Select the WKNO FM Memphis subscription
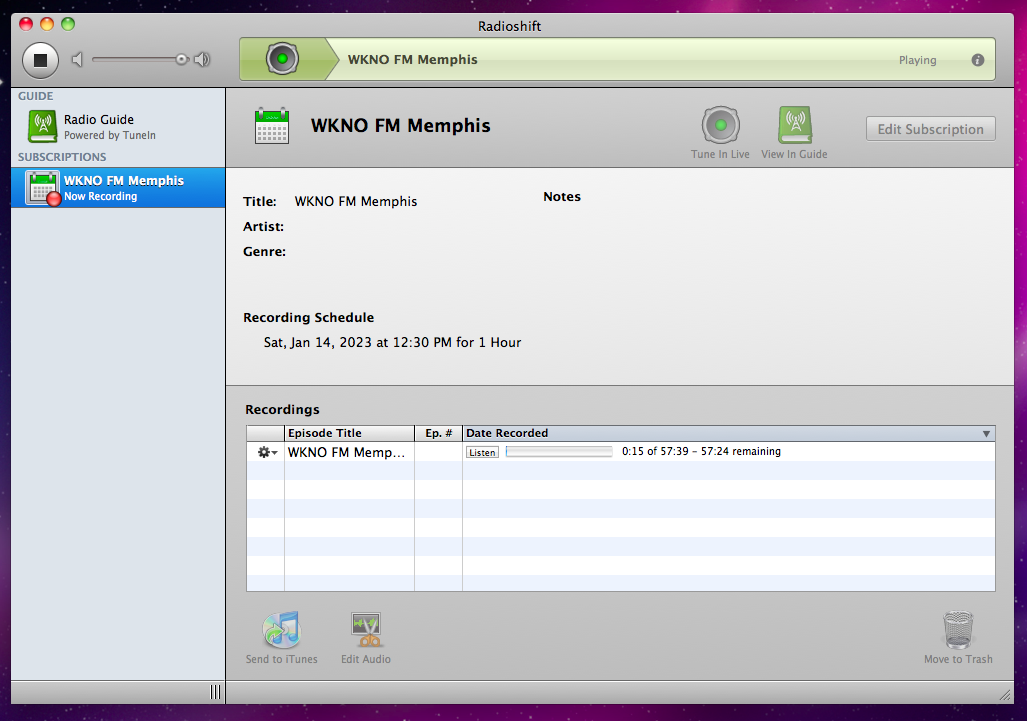This screenshot has width=1027, height=721. tap(118, 188)
